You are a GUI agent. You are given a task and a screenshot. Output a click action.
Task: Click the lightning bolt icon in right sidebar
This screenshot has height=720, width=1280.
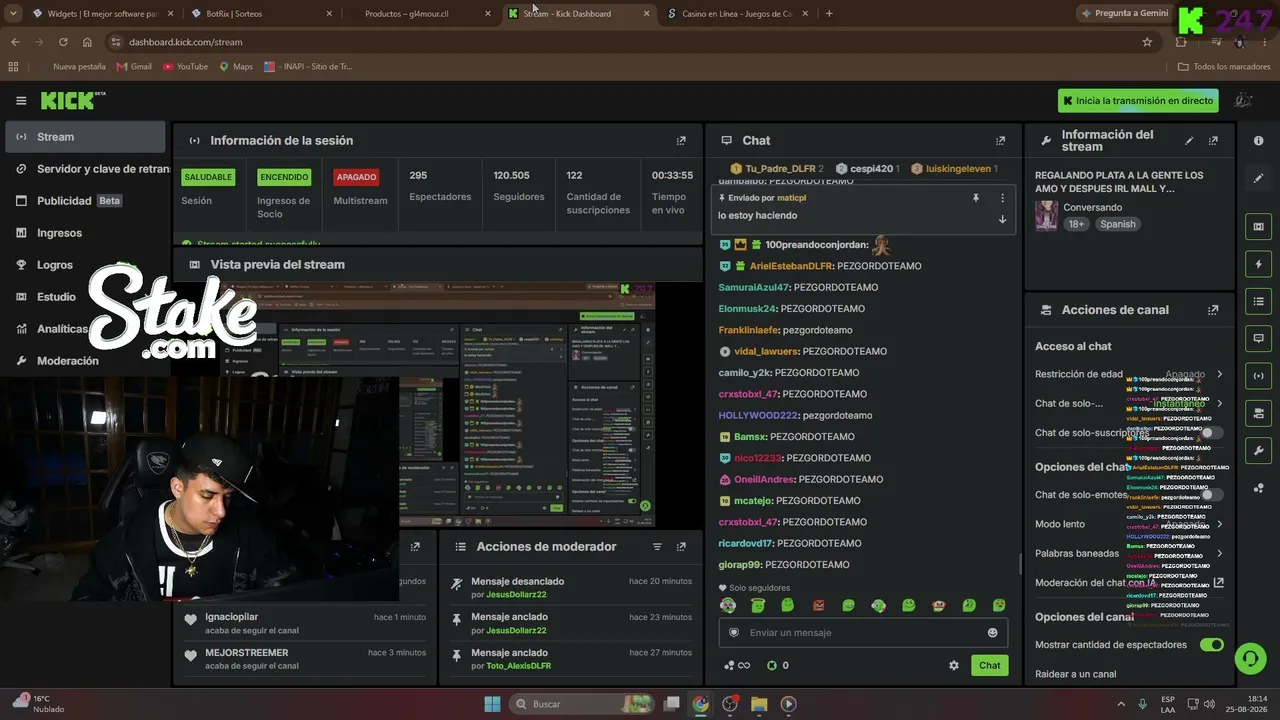[1258, 264]
